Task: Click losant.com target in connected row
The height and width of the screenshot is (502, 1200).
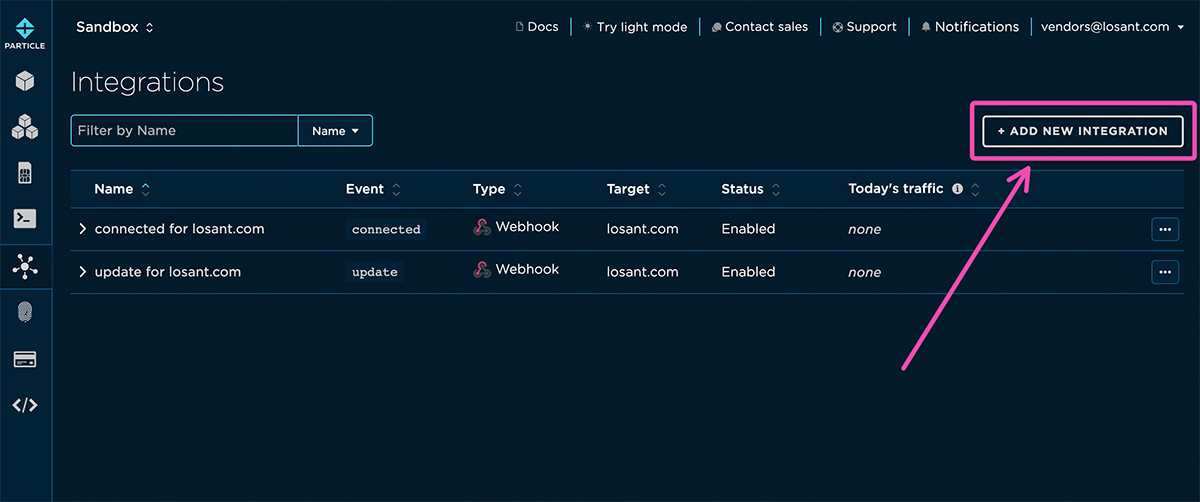Action: pyautogui.click(x=643, y=229)
